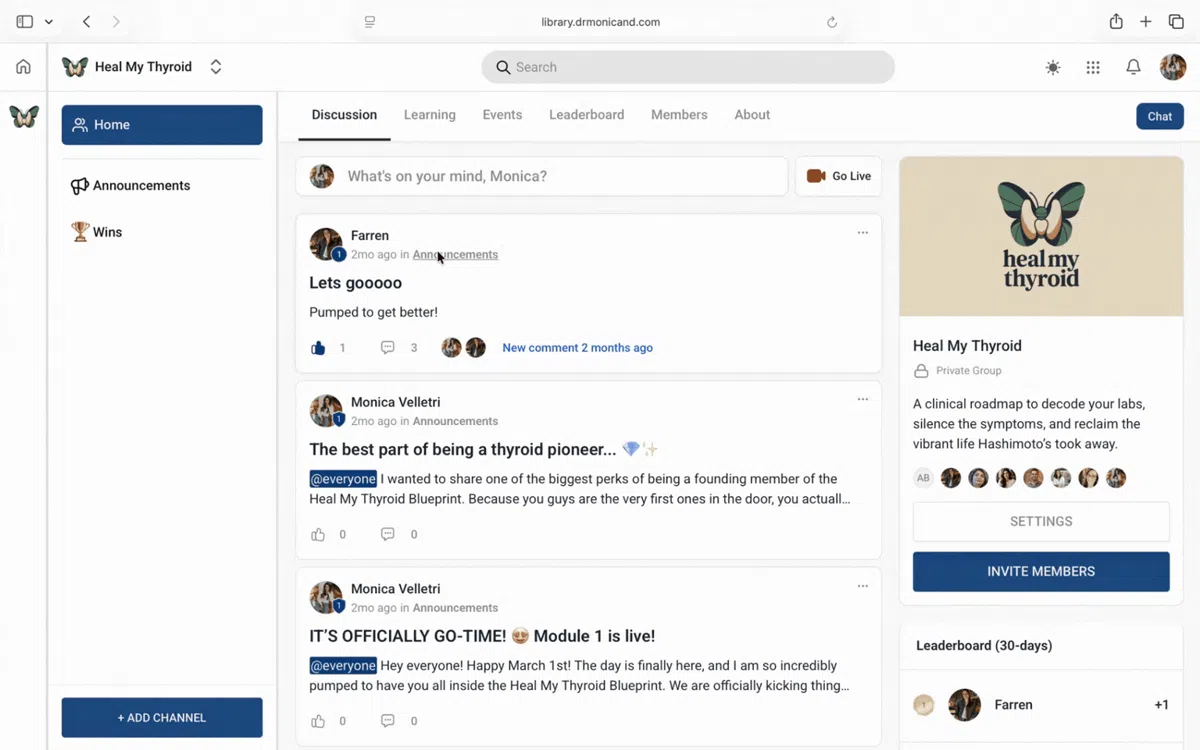Click INVITE MEMBERS

[1041, 572]
